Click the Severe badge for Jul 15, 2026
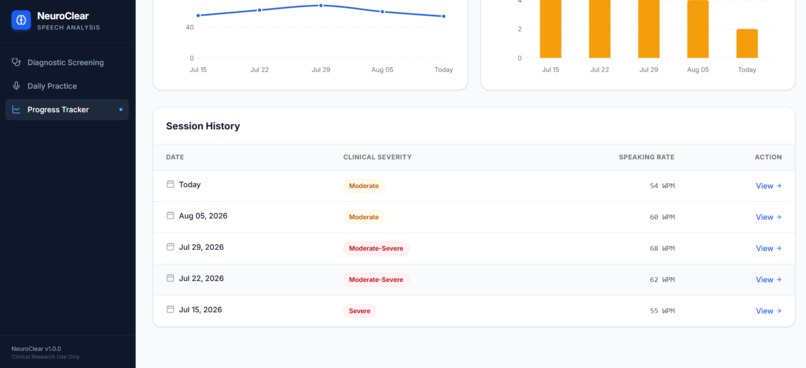The width and height of the screenshot is (806, 368). tap(360, 311)
